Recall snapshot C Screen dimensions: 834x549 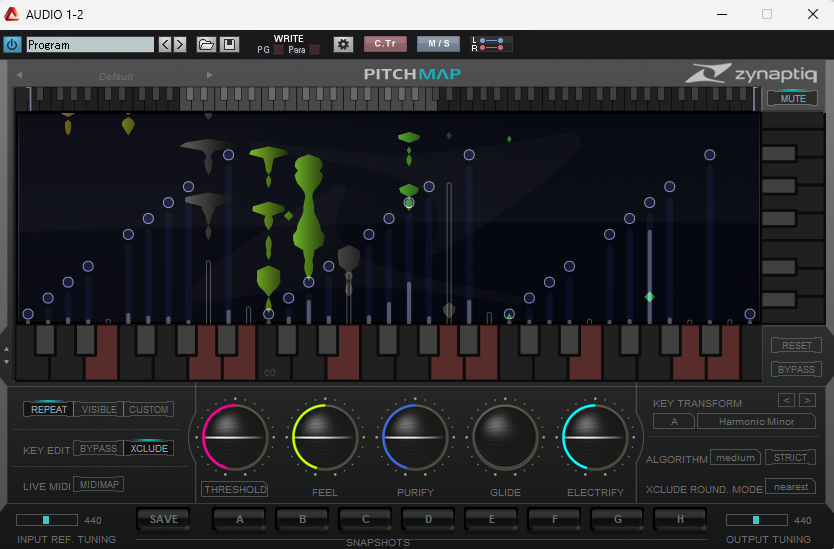tap(365, 519)
